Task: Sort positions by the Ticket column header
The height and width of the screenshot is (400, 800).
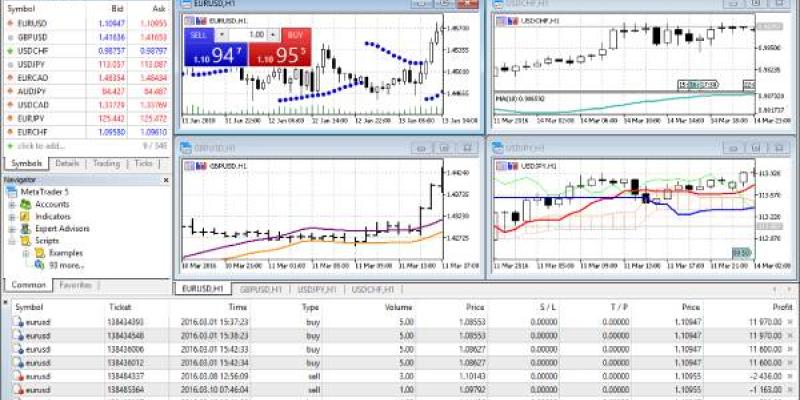Action: tap(120, 307)
